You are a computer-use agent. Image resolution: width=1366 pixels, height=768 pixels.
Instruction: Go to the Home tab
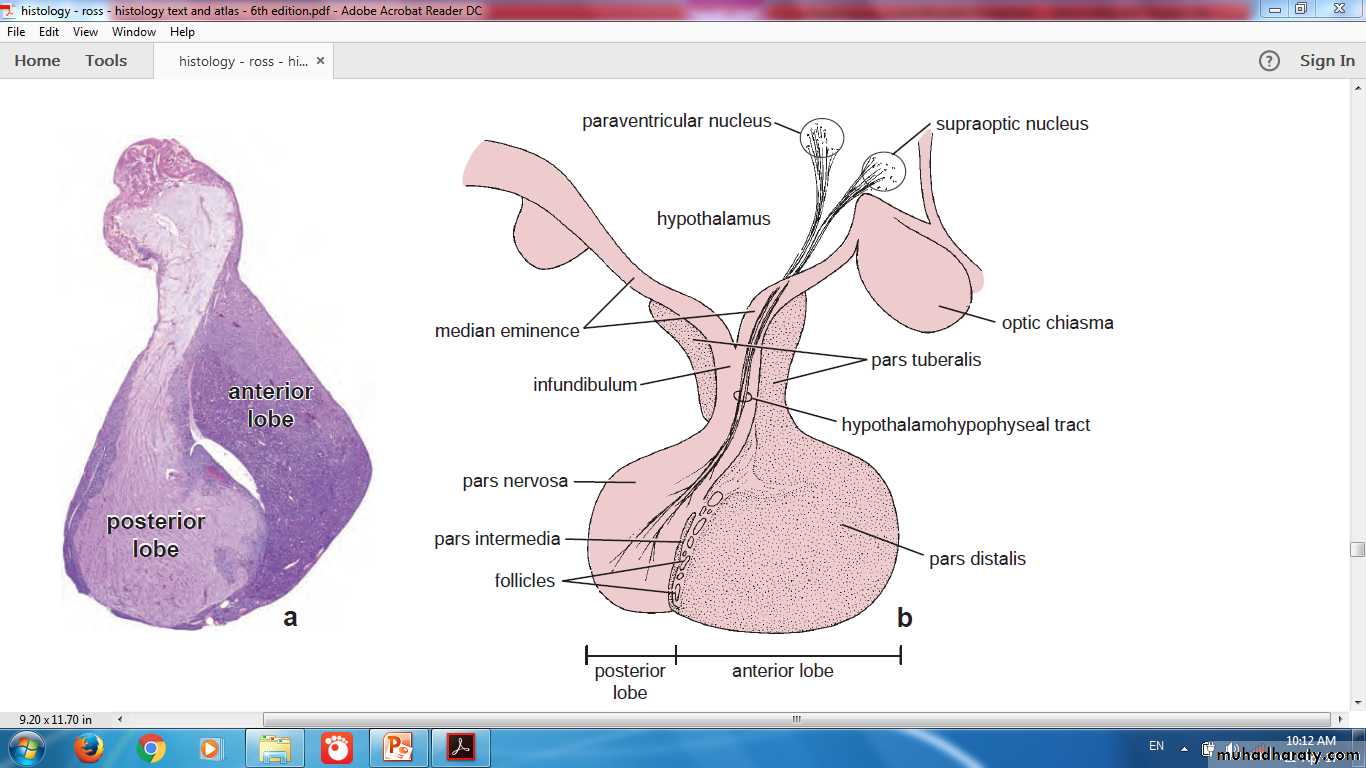37,61
